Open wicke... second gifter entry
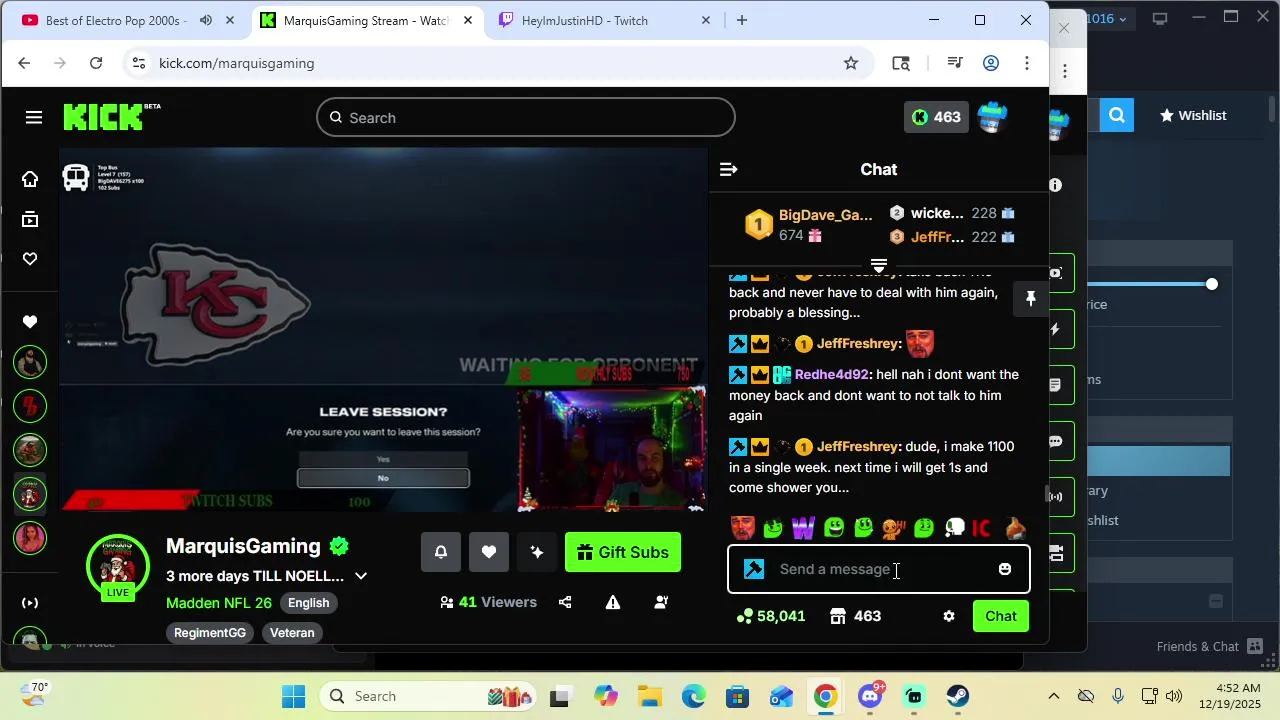 (952, 213)
